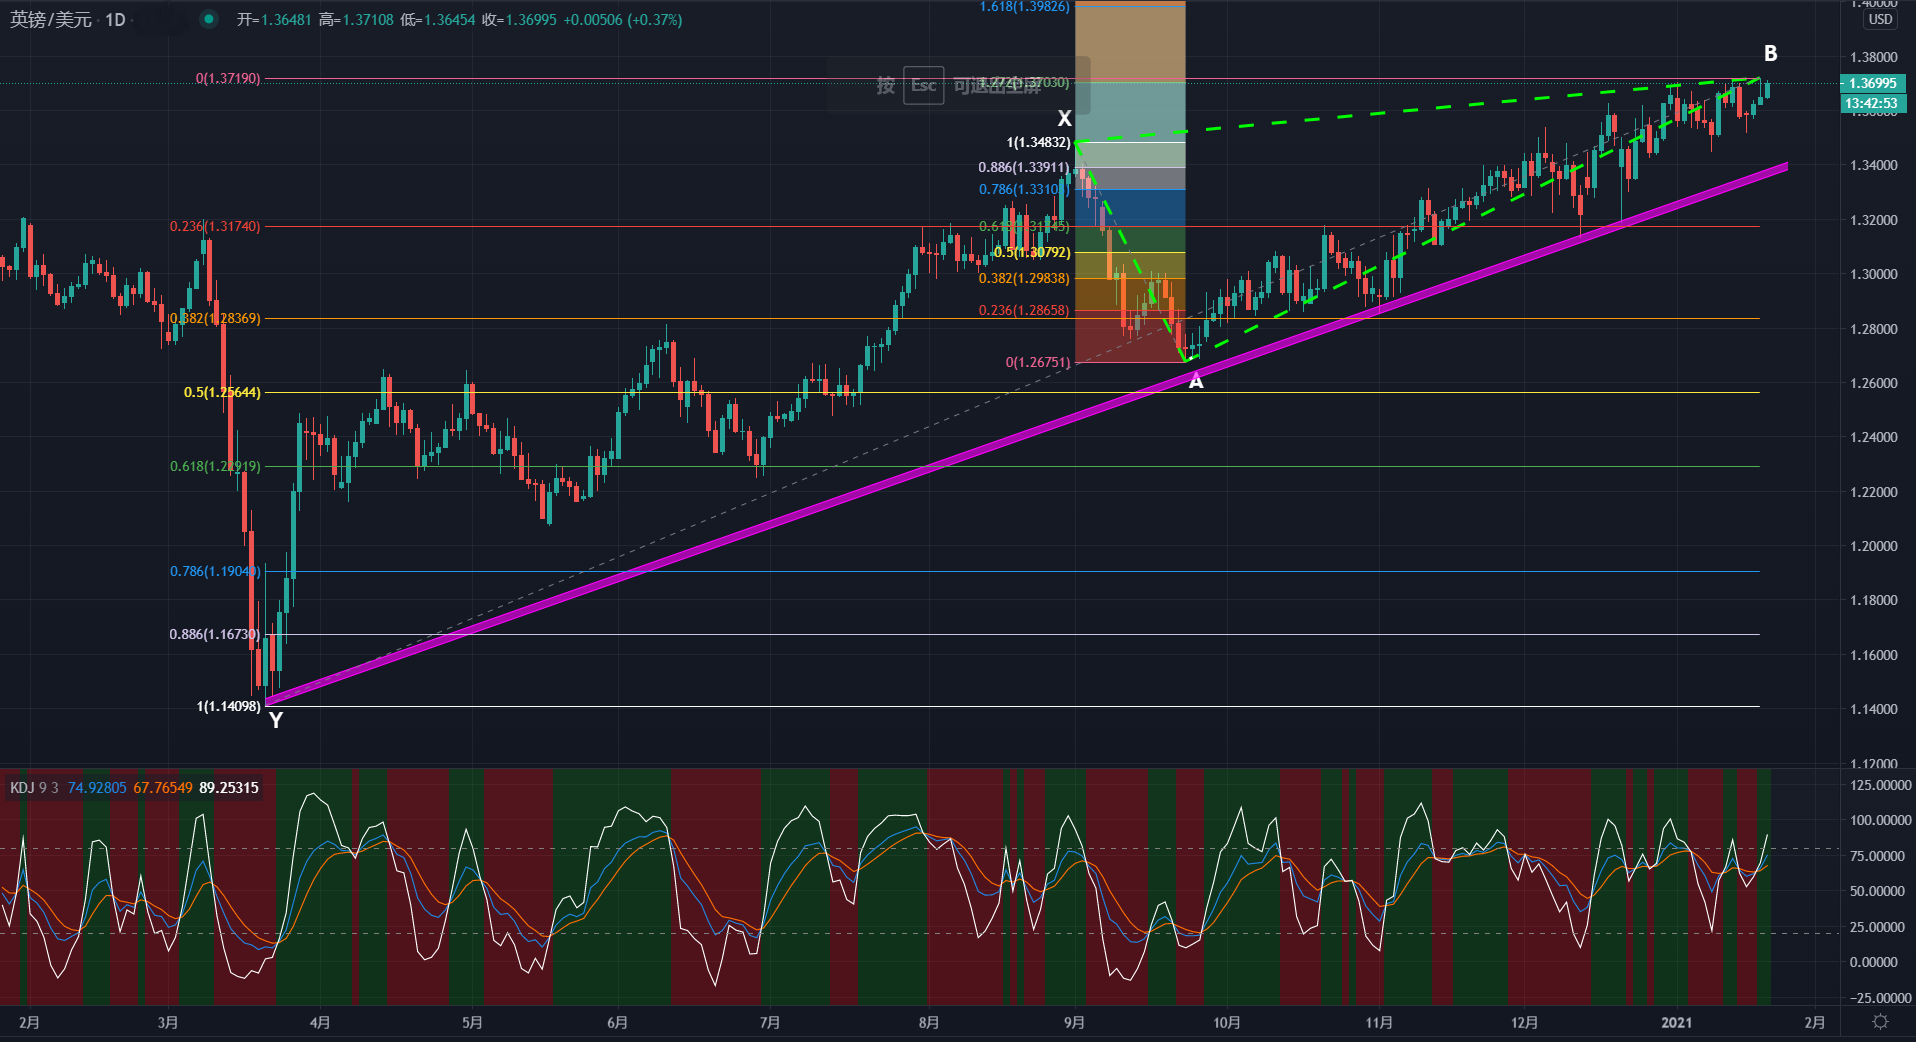Select the retracement label 0.382(1.29838)
Image resolution: width=1916 pixels, height=1042 pixels.
tap(1024, 278)
